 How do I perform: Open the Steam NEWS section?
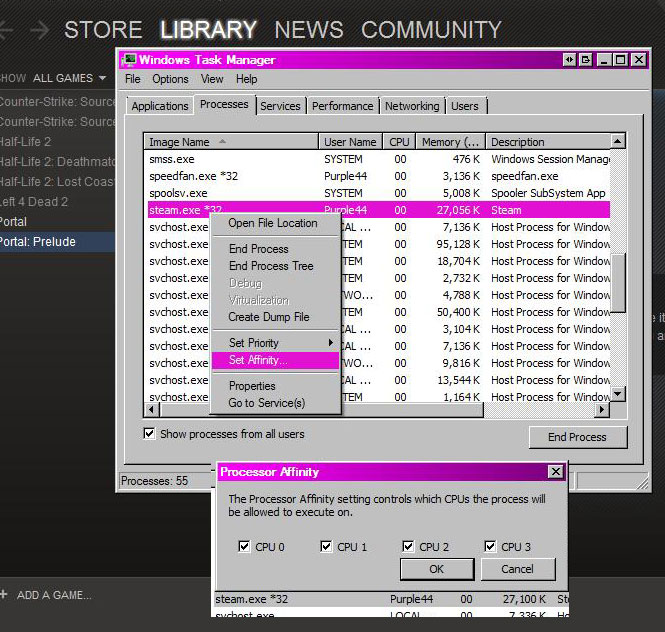click(309, 30)
